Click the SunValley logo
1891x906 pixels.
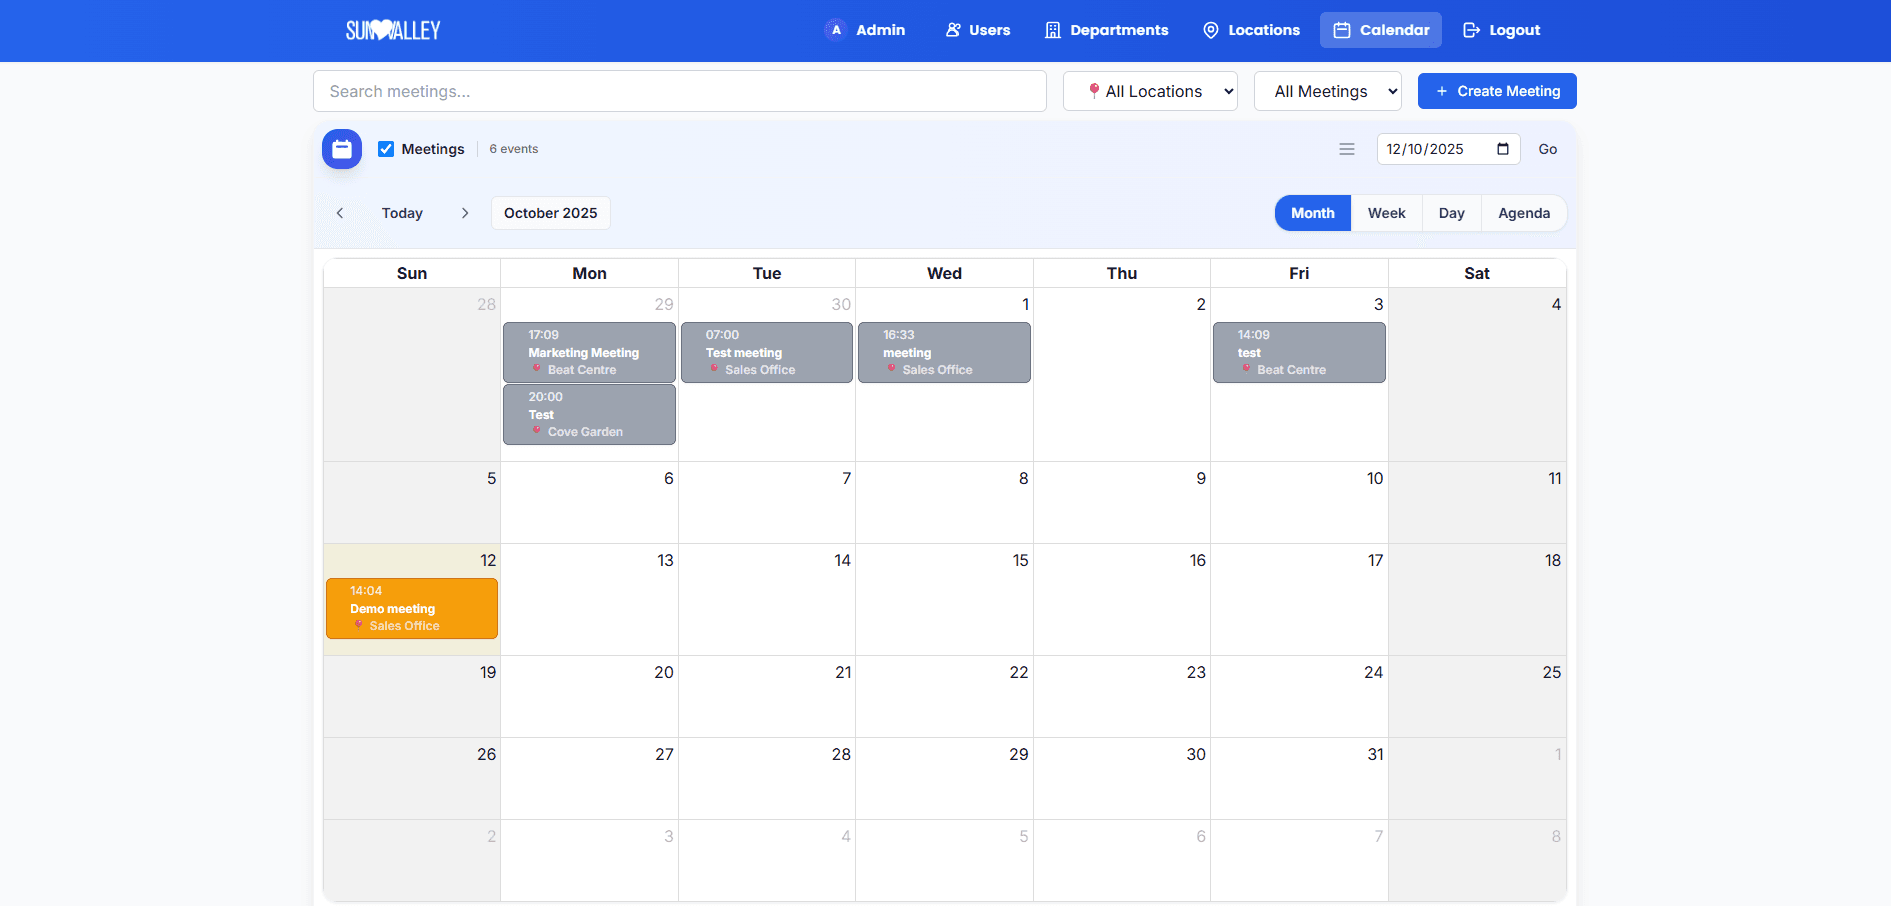coord(393,30)
